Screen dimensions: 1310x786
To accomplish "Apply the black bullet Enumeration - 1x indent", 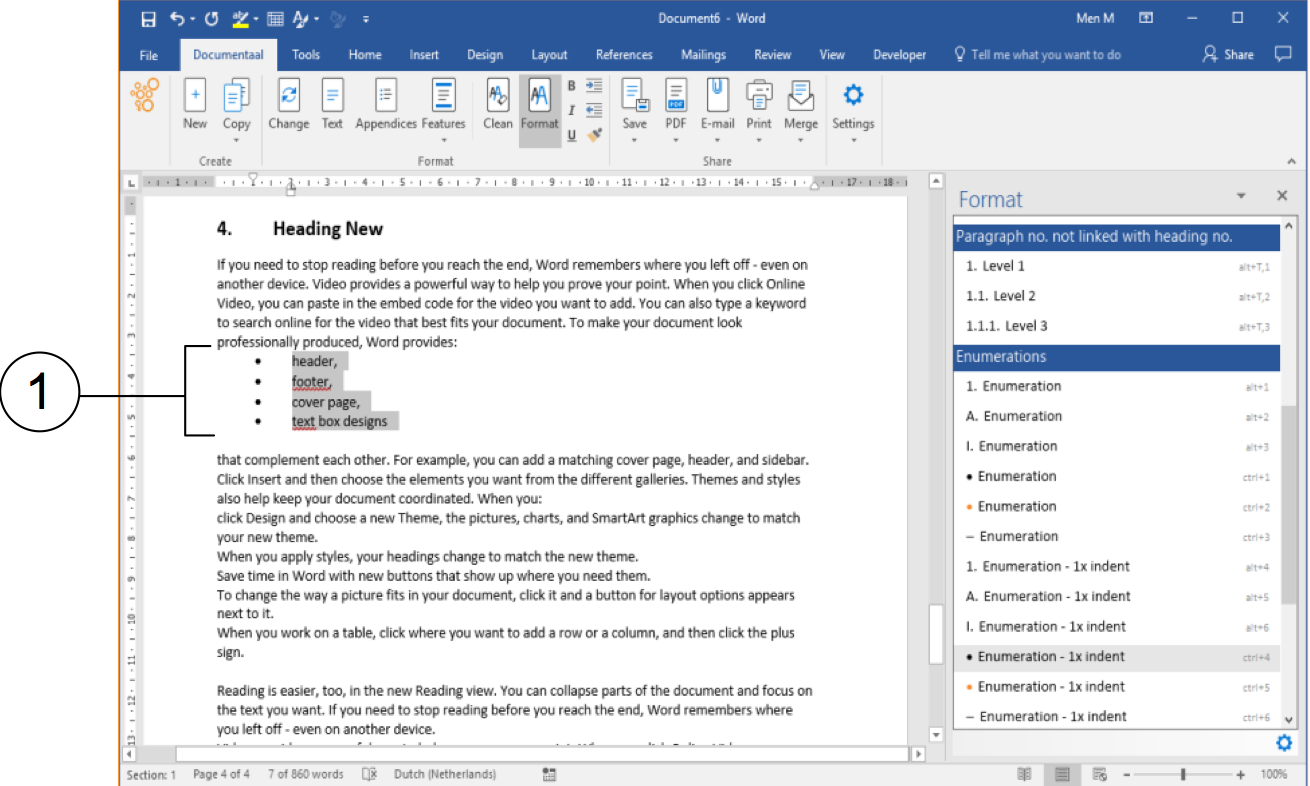I will pos(1117,657).
